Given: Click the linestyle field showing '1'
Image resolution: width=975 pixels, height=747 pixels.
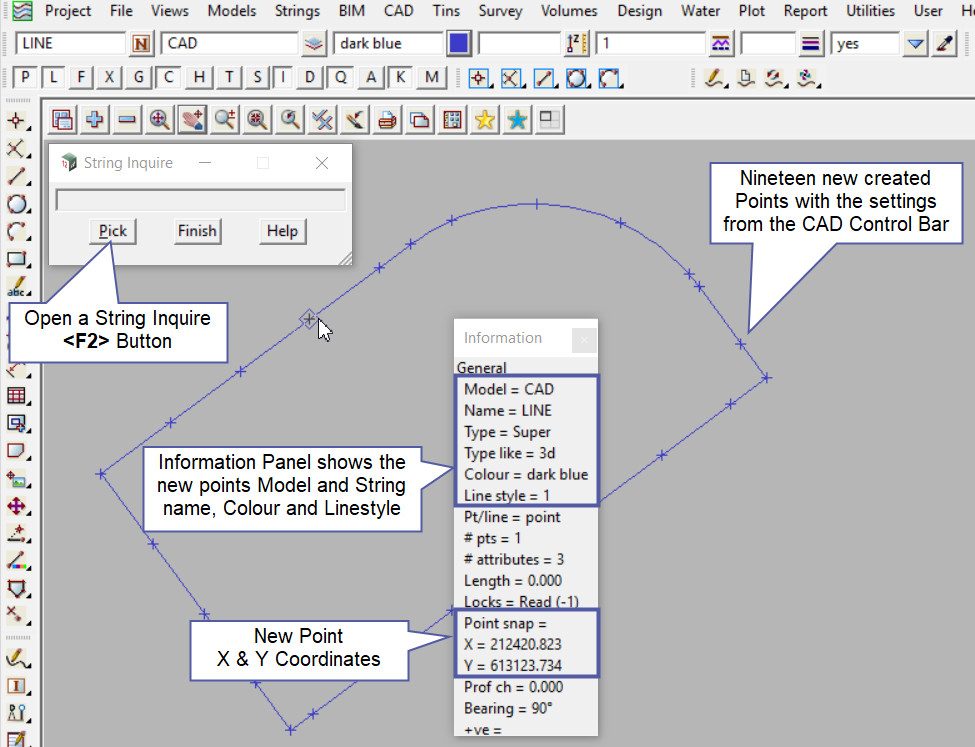Looking at the screenshot, I should 650,44.
